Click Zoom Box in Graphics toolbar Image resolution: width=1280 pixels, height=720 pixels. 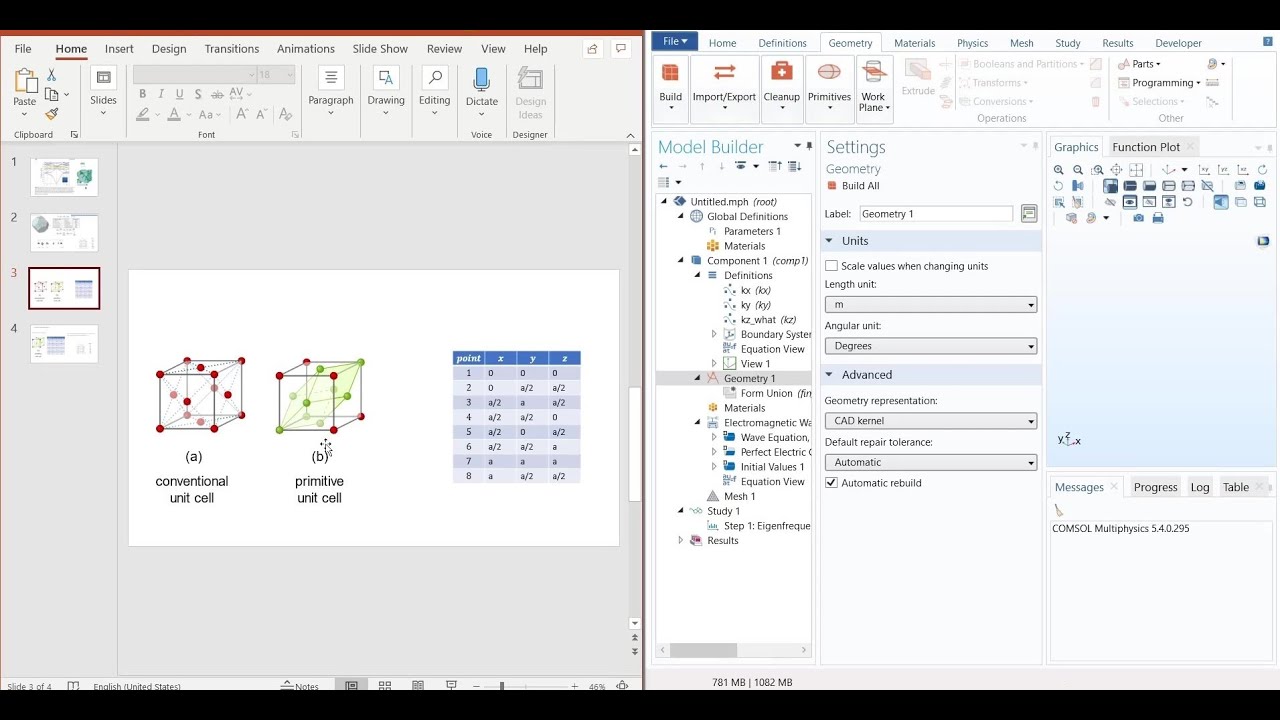coord(1098,170)
